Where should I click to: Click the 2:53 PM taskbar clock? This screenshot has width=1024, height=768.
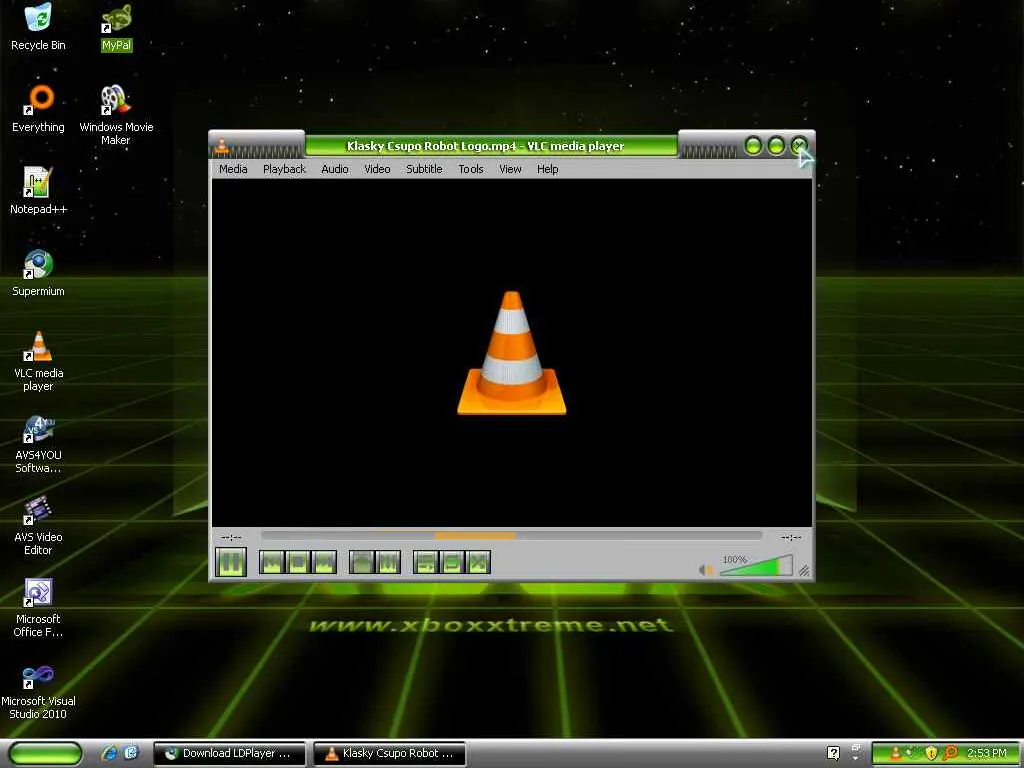(x=987, y=753)
